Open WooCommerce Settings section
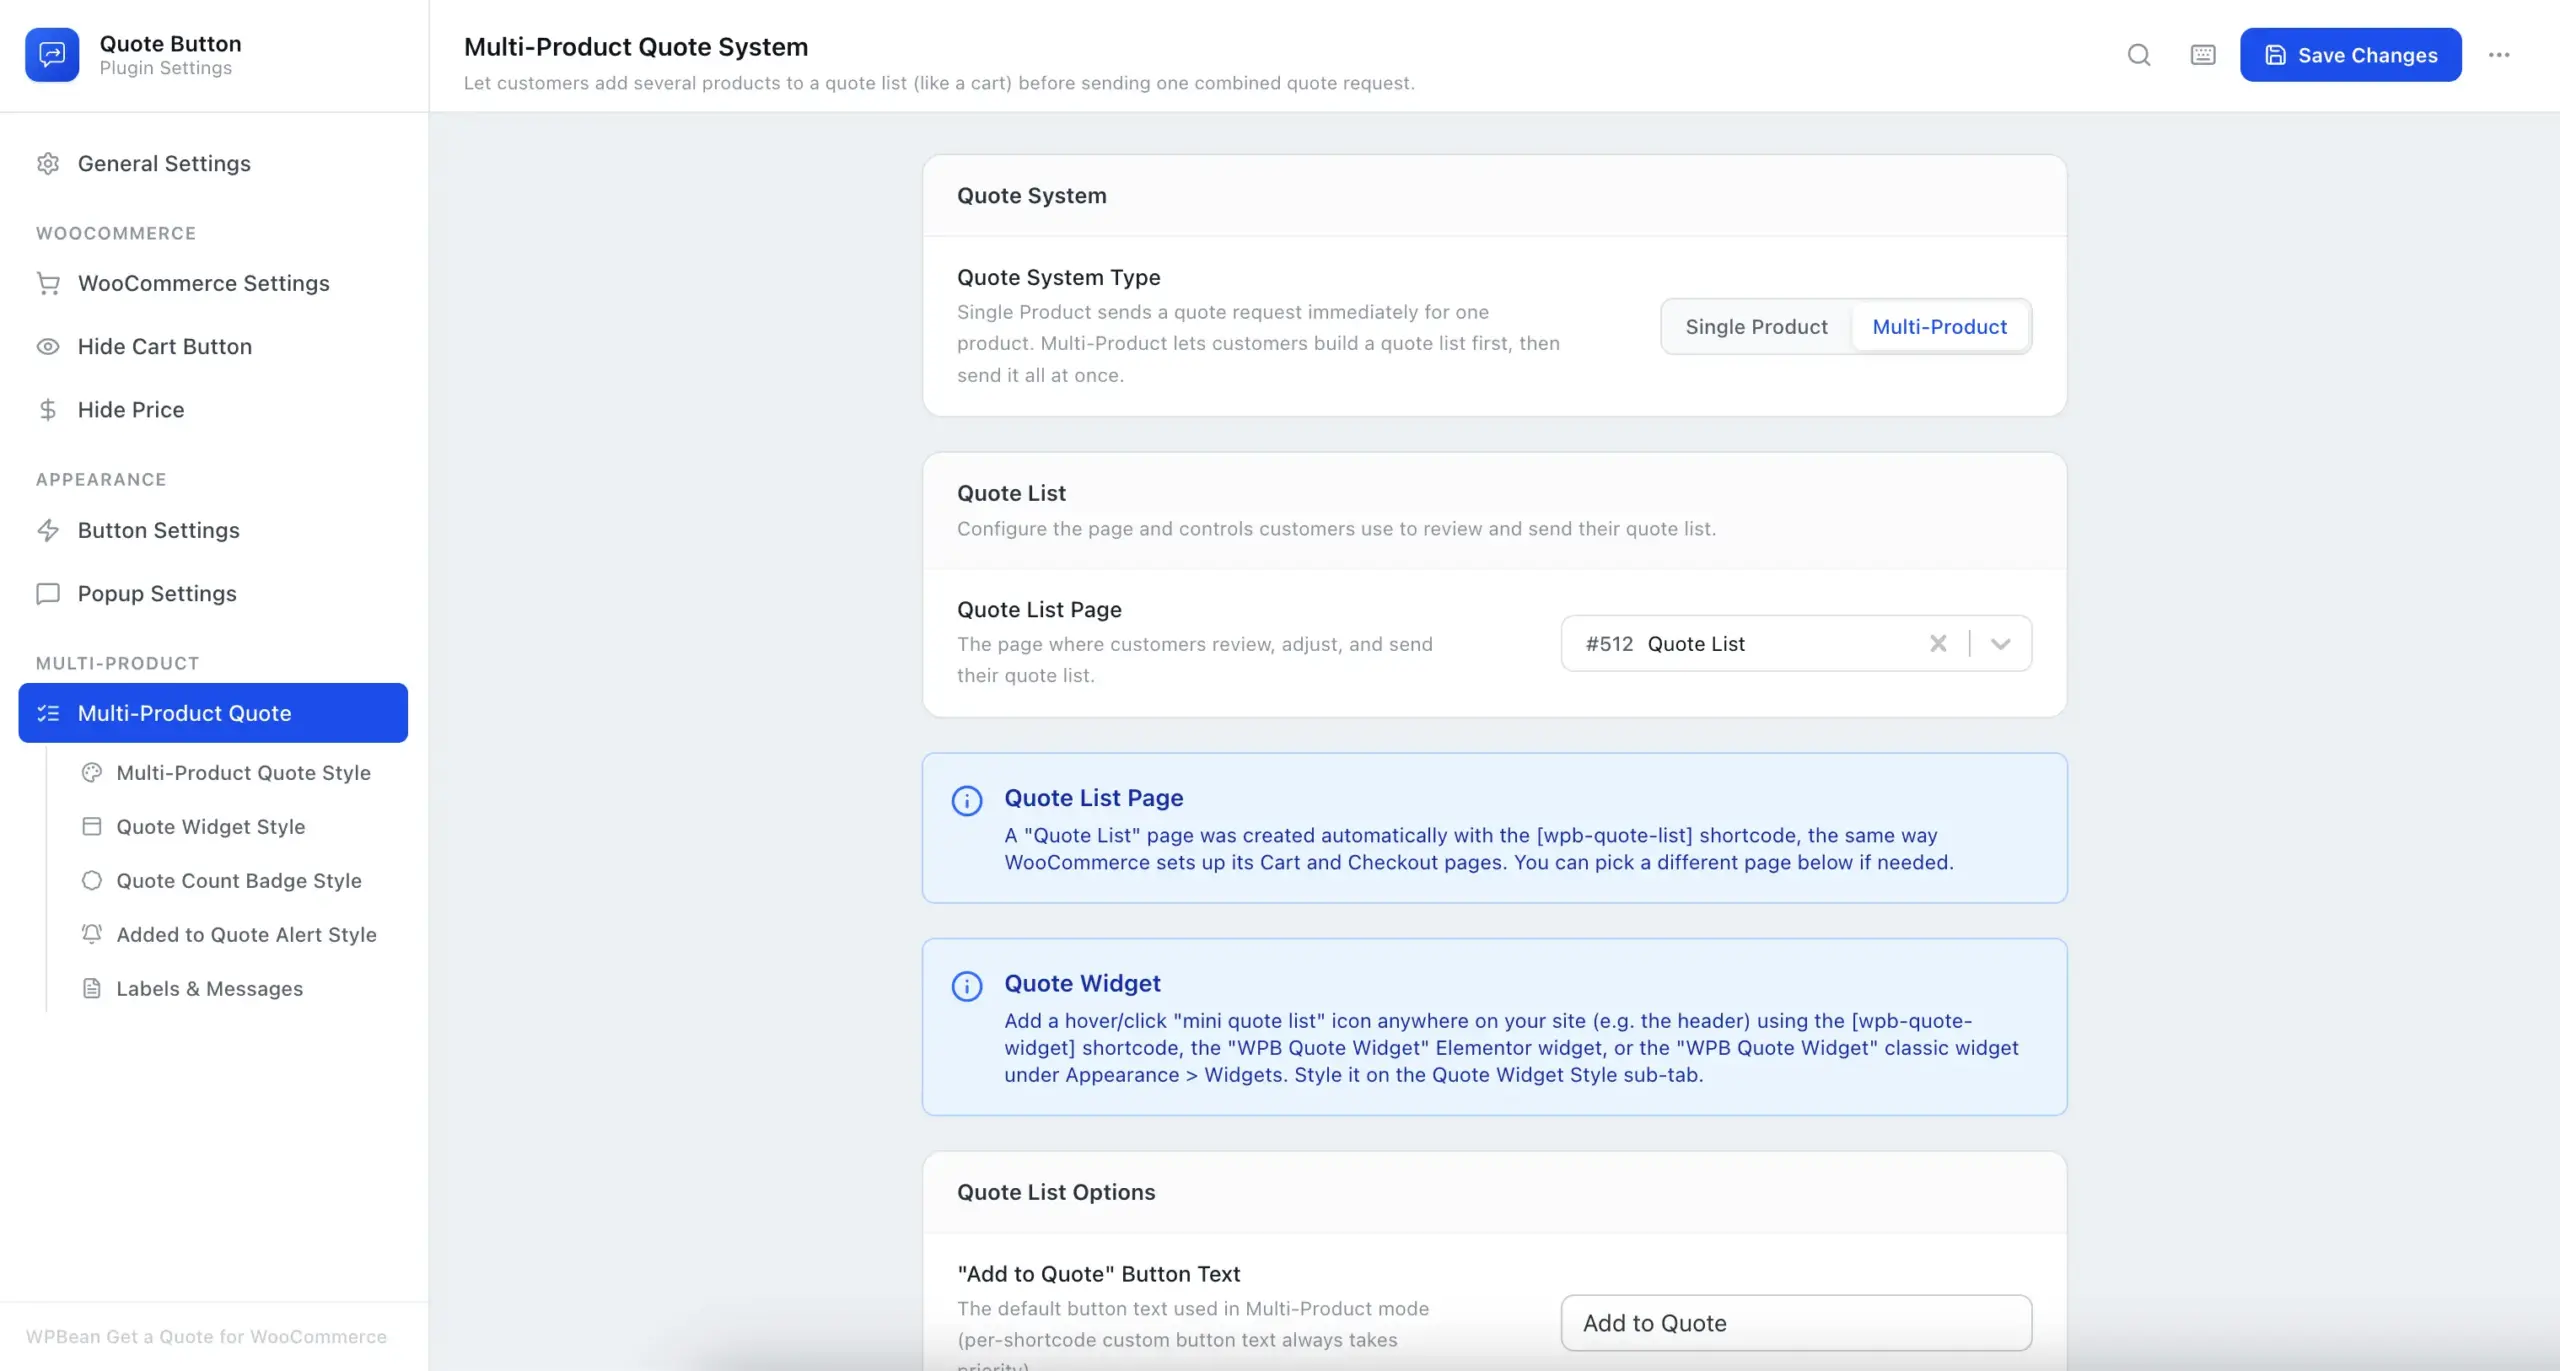The width and height of the screenshot is (2560, 1371). (x=213, y=283)
